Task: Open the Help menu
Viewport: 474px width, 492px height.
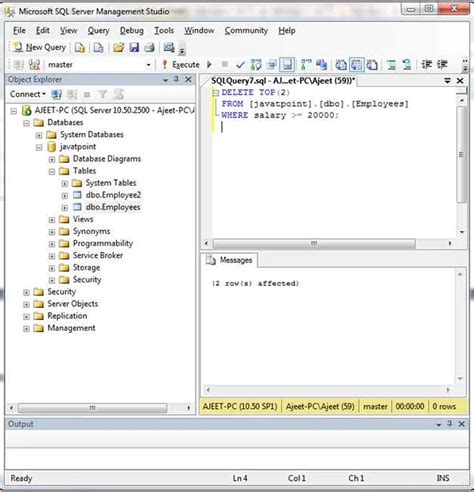Action: tap(287, 31)
